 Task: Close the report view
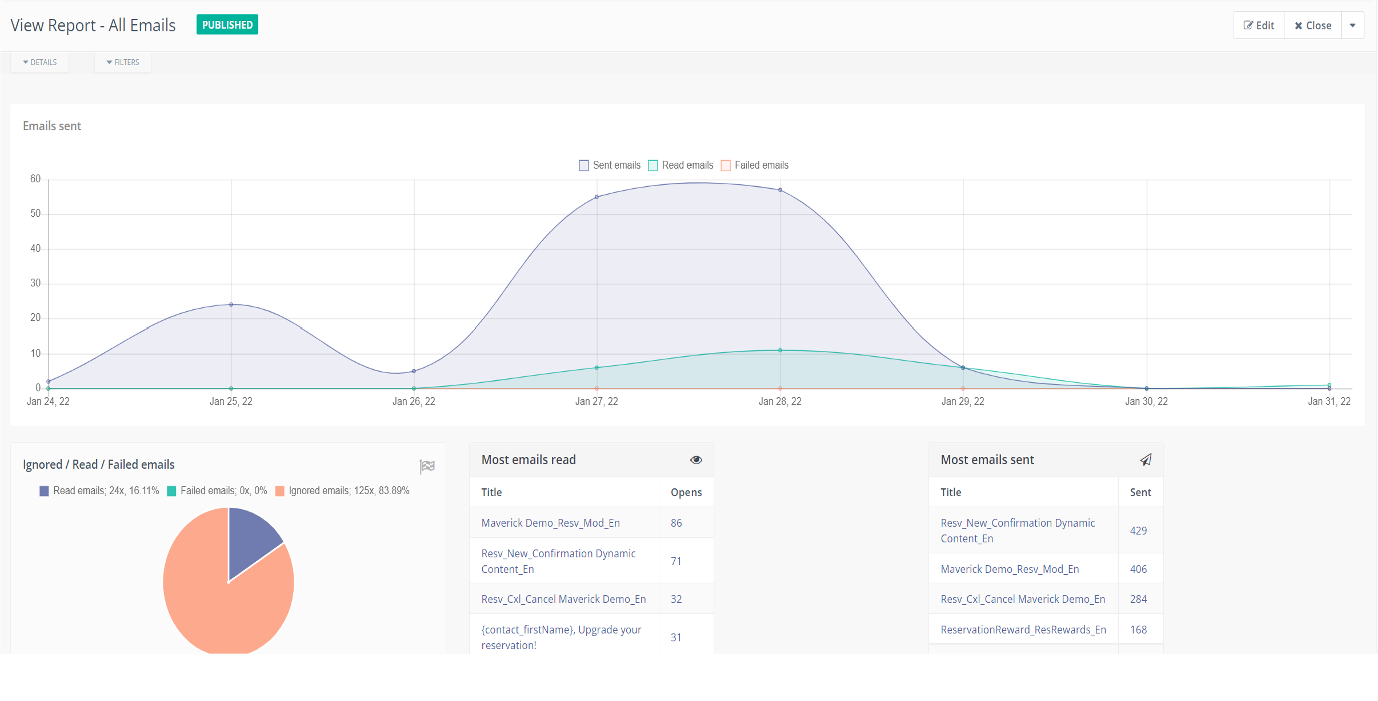(x=1313, y=26)
